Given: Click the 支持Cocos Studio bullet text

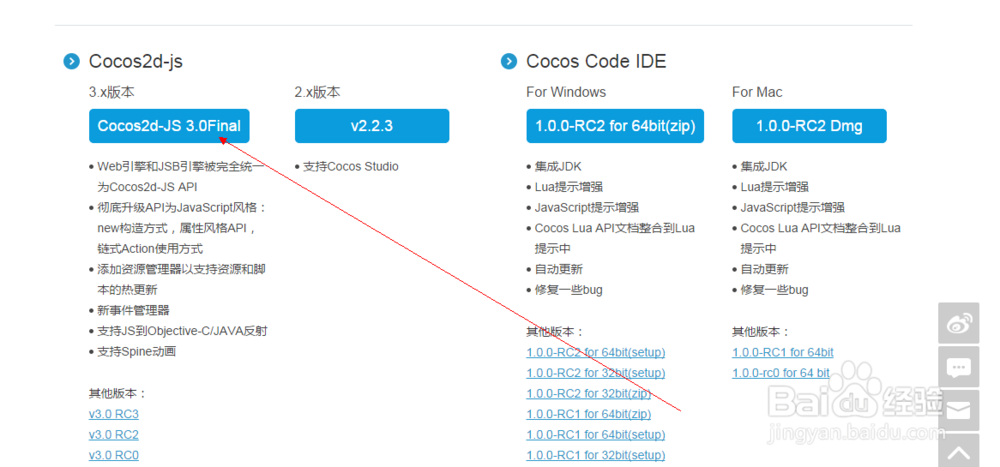Looking at the screenshot, I should pos(351,167).
